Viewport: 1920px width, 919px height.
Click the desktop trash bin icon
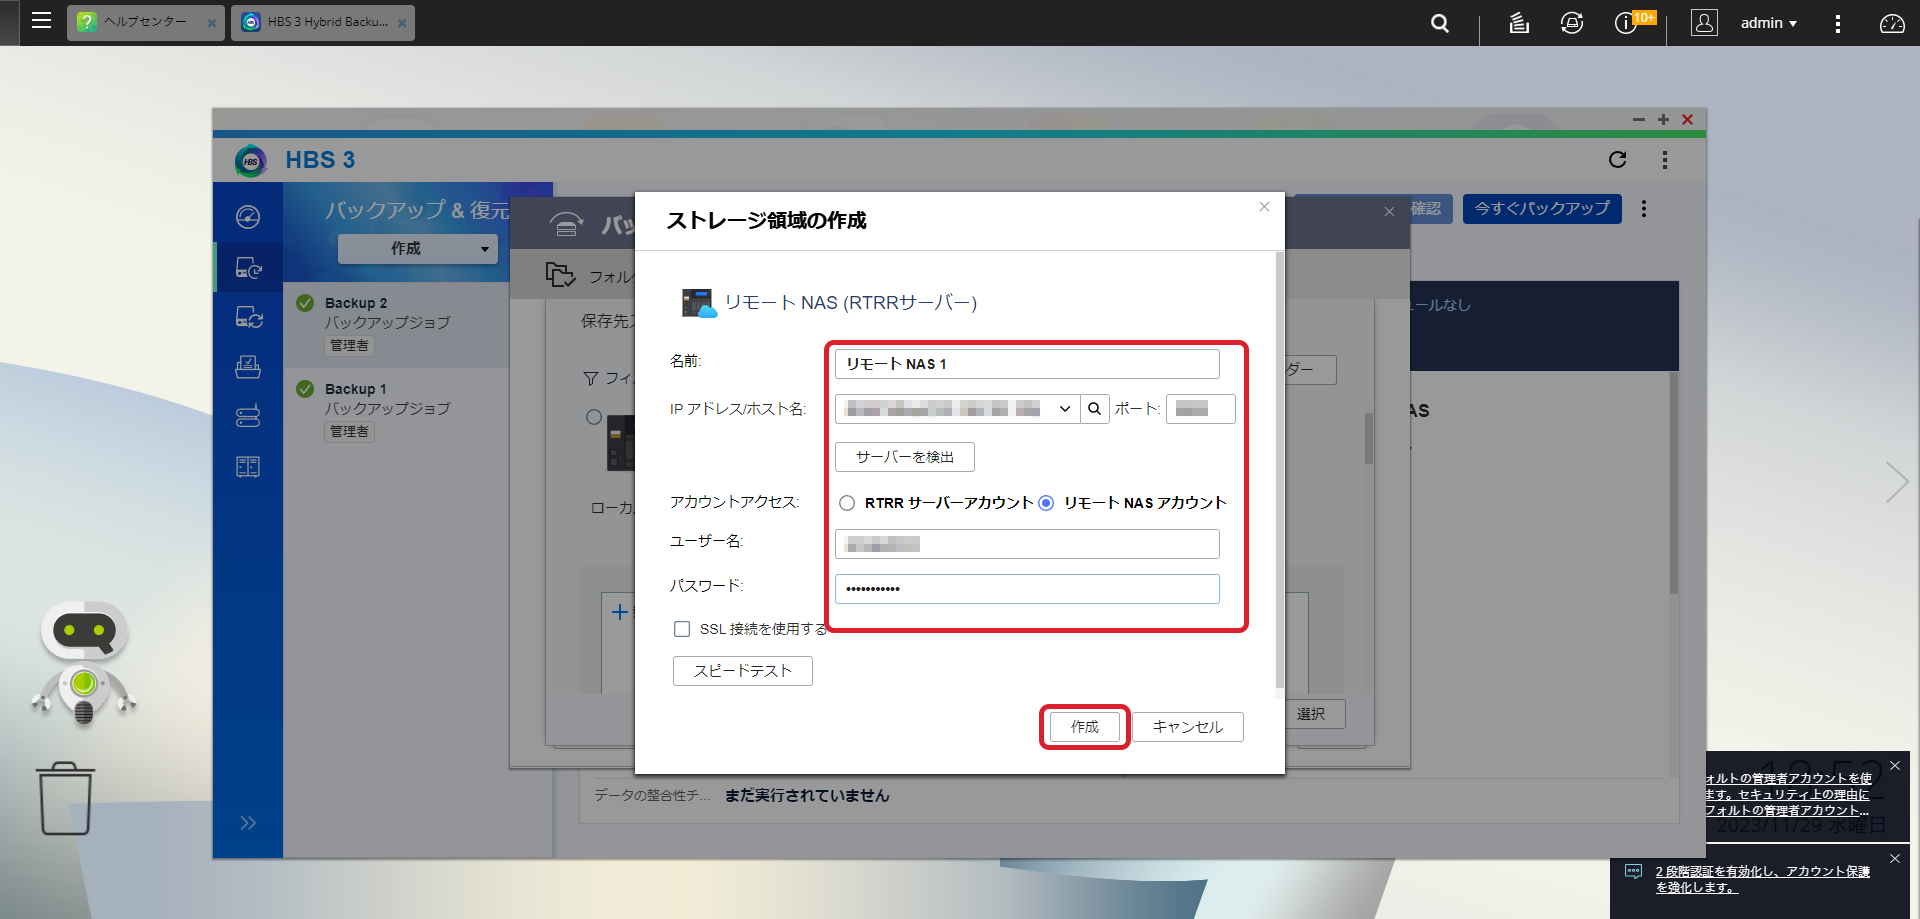(66, 798)
